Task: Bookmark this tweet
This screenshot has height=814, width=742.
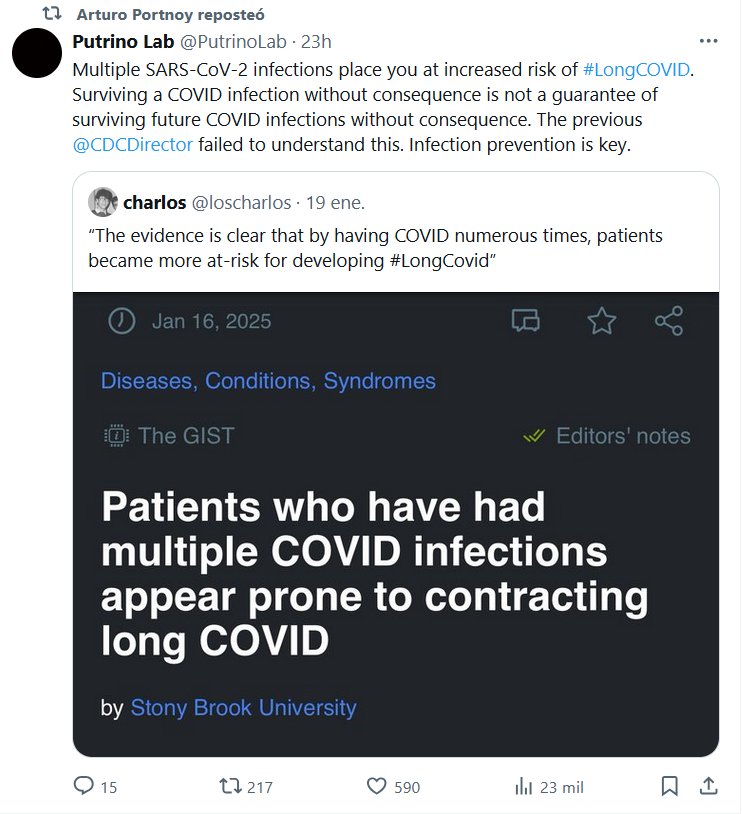Action: [x=670, y=787]
